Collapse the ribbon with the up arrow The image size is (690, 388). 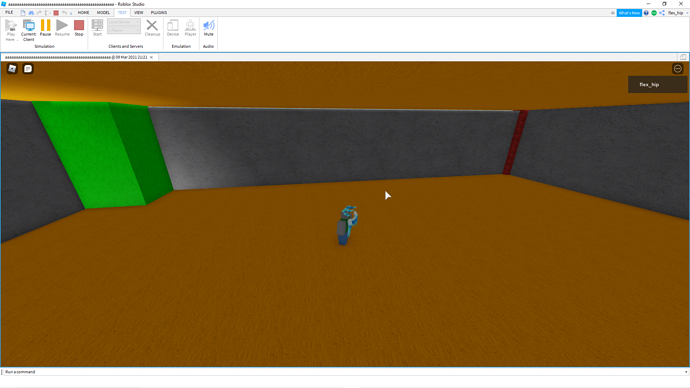pyautogui.click(x=613, y=13)
